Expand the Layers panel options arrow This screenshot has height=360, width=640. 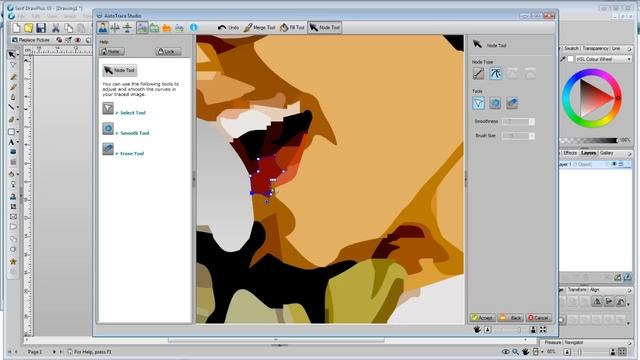629,153
